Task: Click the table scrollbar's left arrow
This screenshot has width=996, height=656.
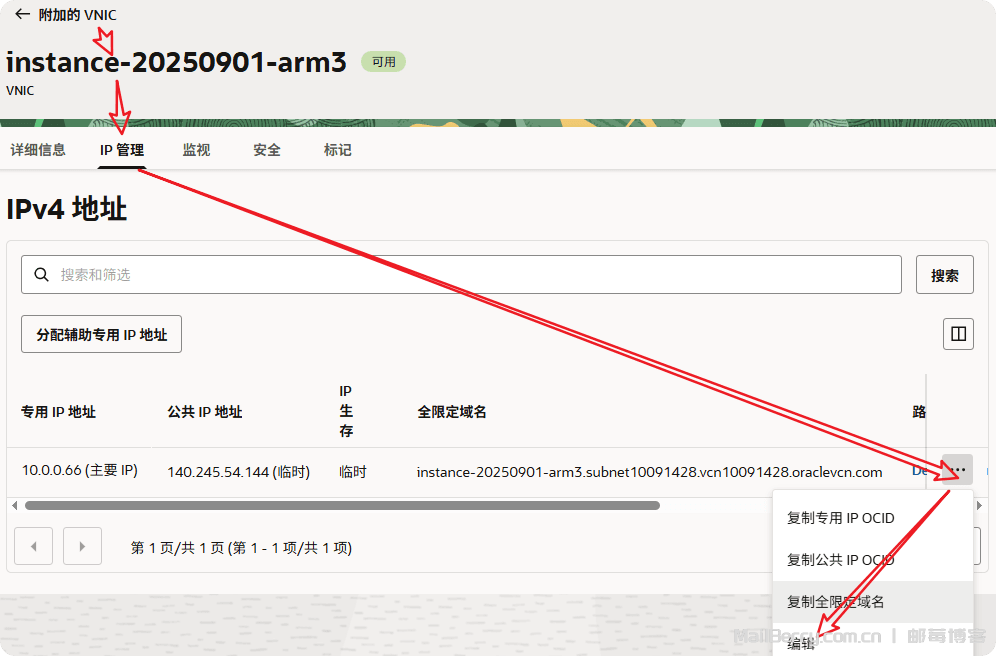Action: coord(14,506)
